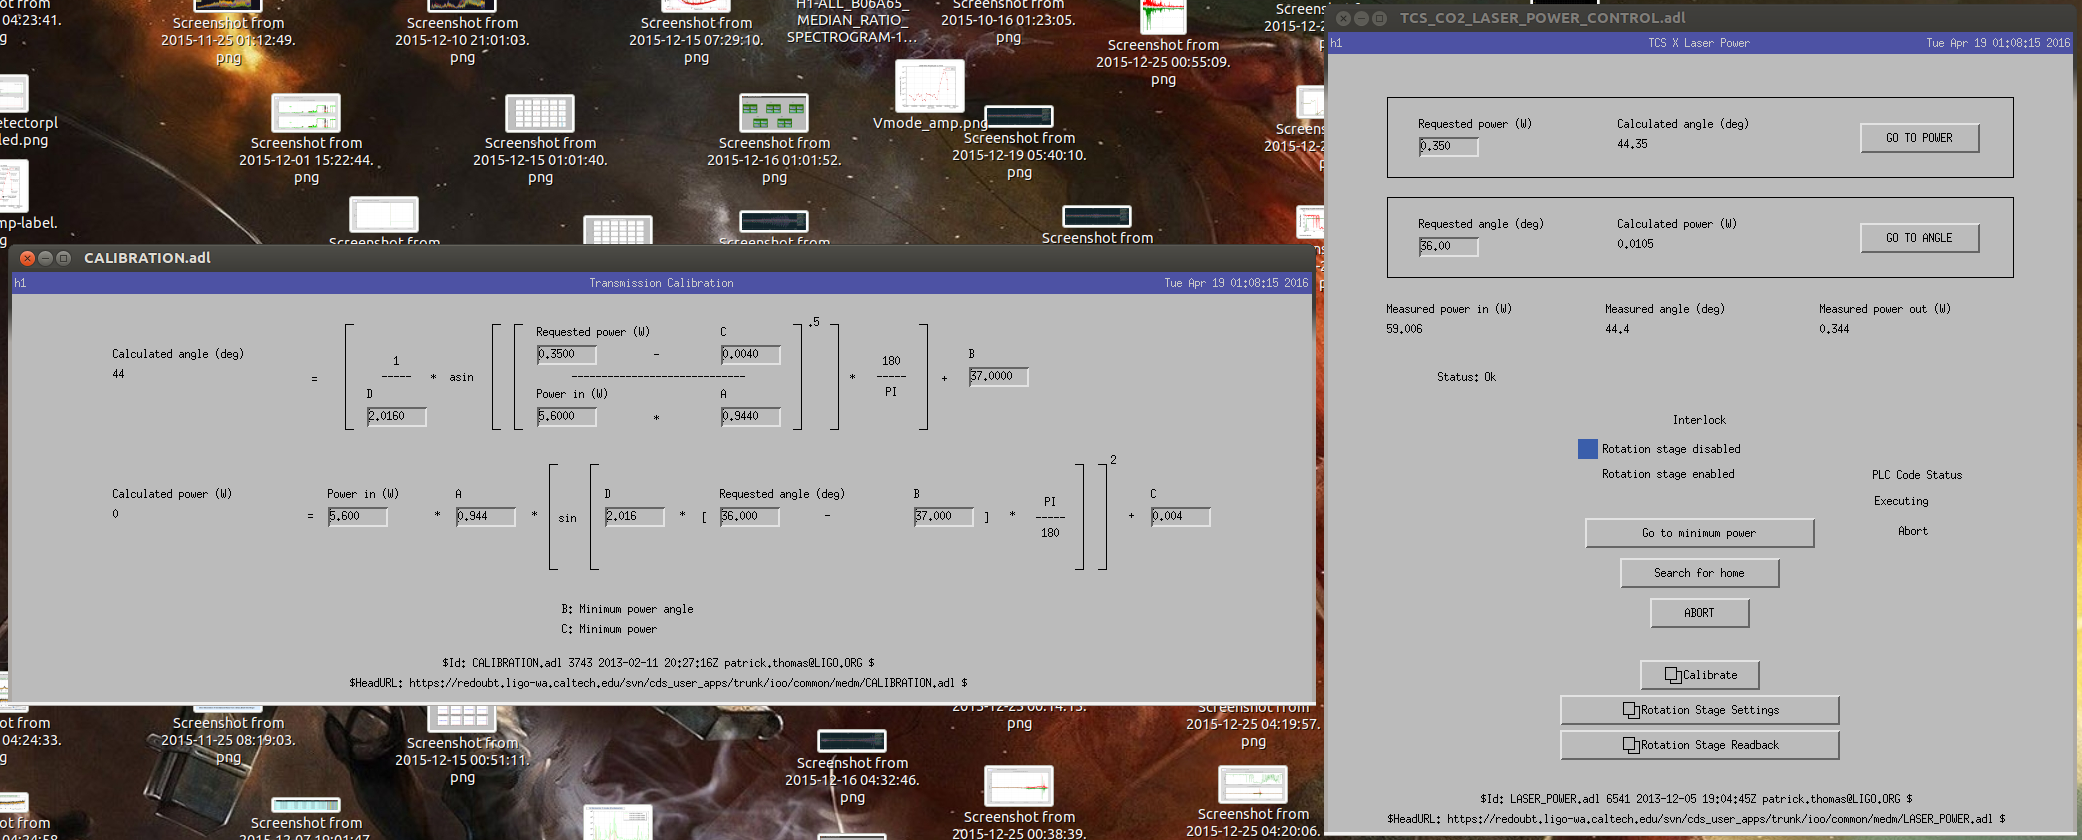Screen dimensions: 2082x840
Task: Click the GO TO POWER button
Action: [1919, 138]
